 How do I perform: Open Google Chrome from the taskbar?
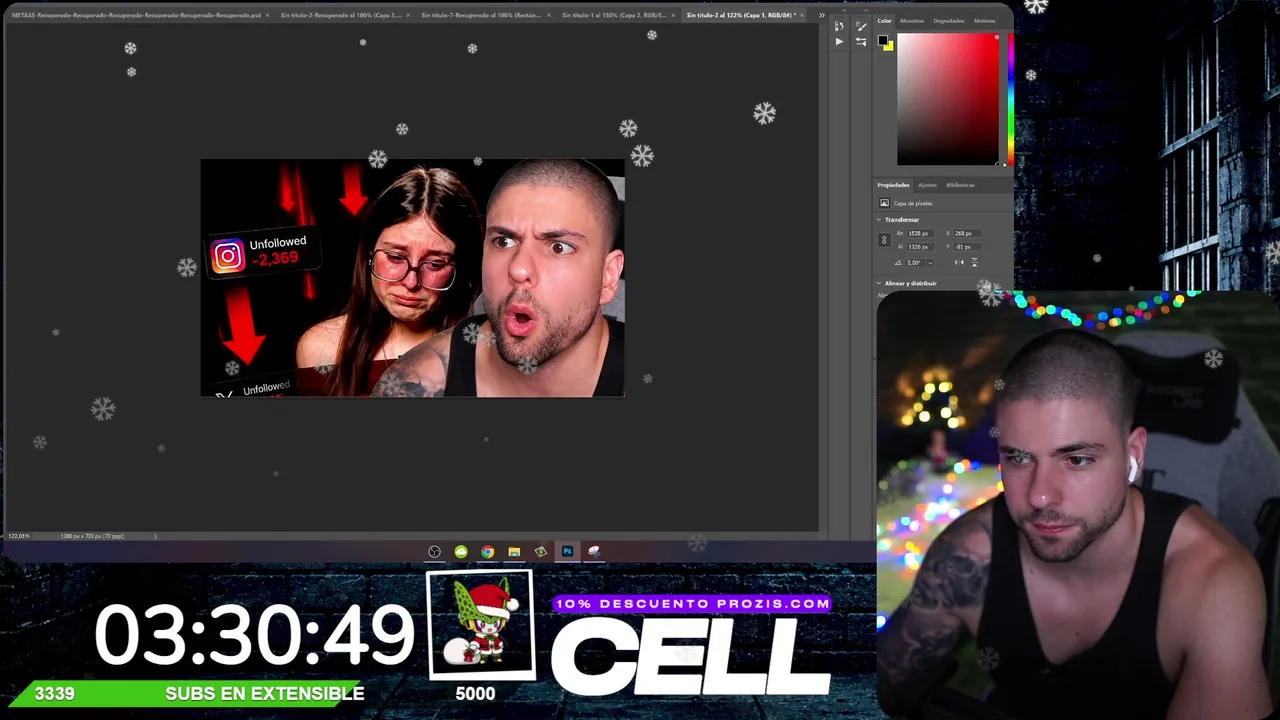tap(487, 551)
